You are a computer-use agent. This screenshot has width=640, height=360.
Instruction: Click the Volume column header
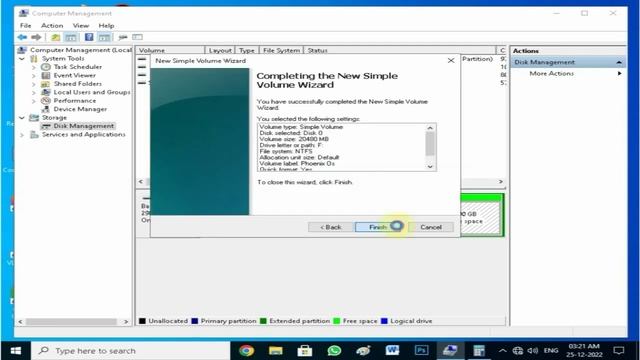[170, 50]
